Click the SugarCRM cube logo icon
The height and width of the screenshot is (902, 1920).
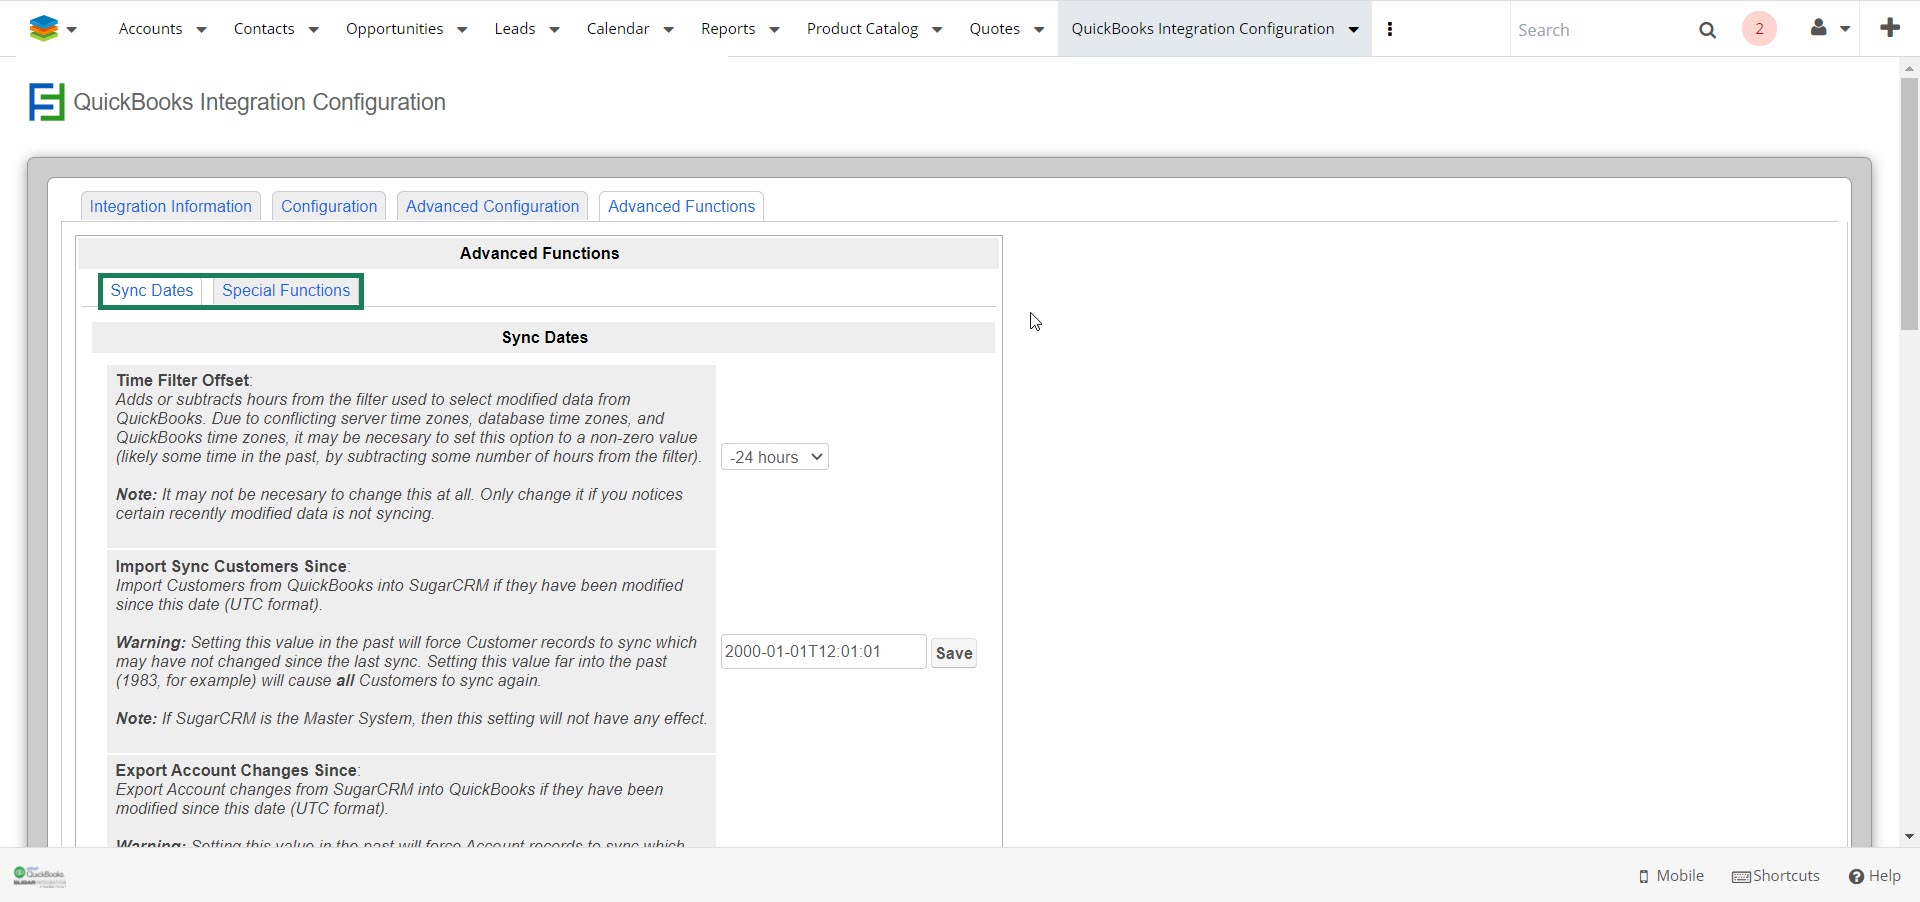[x=43, y=29]
